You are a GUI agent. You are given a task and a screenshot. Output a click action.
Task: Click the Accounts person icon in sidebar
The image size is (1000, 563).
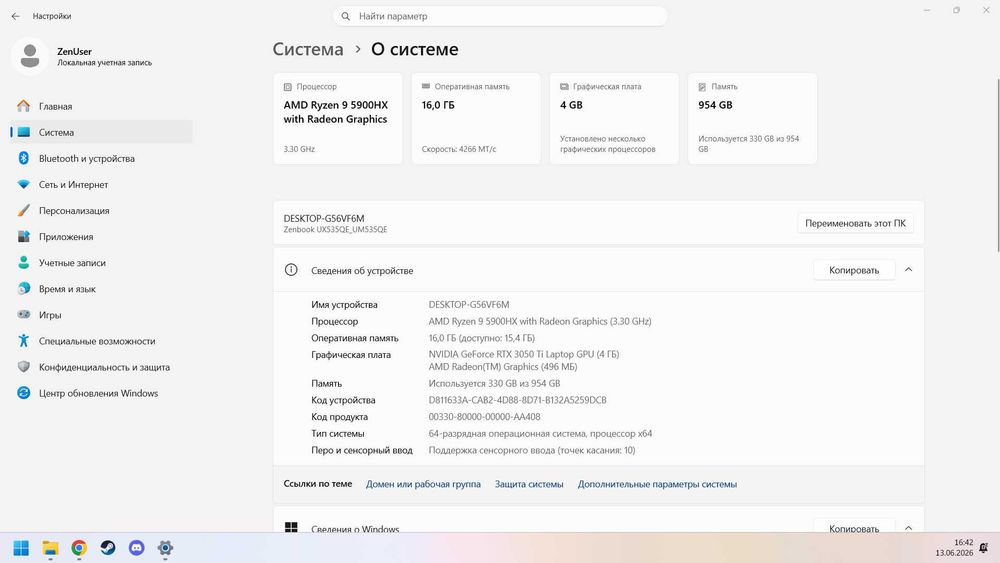[x=24, y=263]
